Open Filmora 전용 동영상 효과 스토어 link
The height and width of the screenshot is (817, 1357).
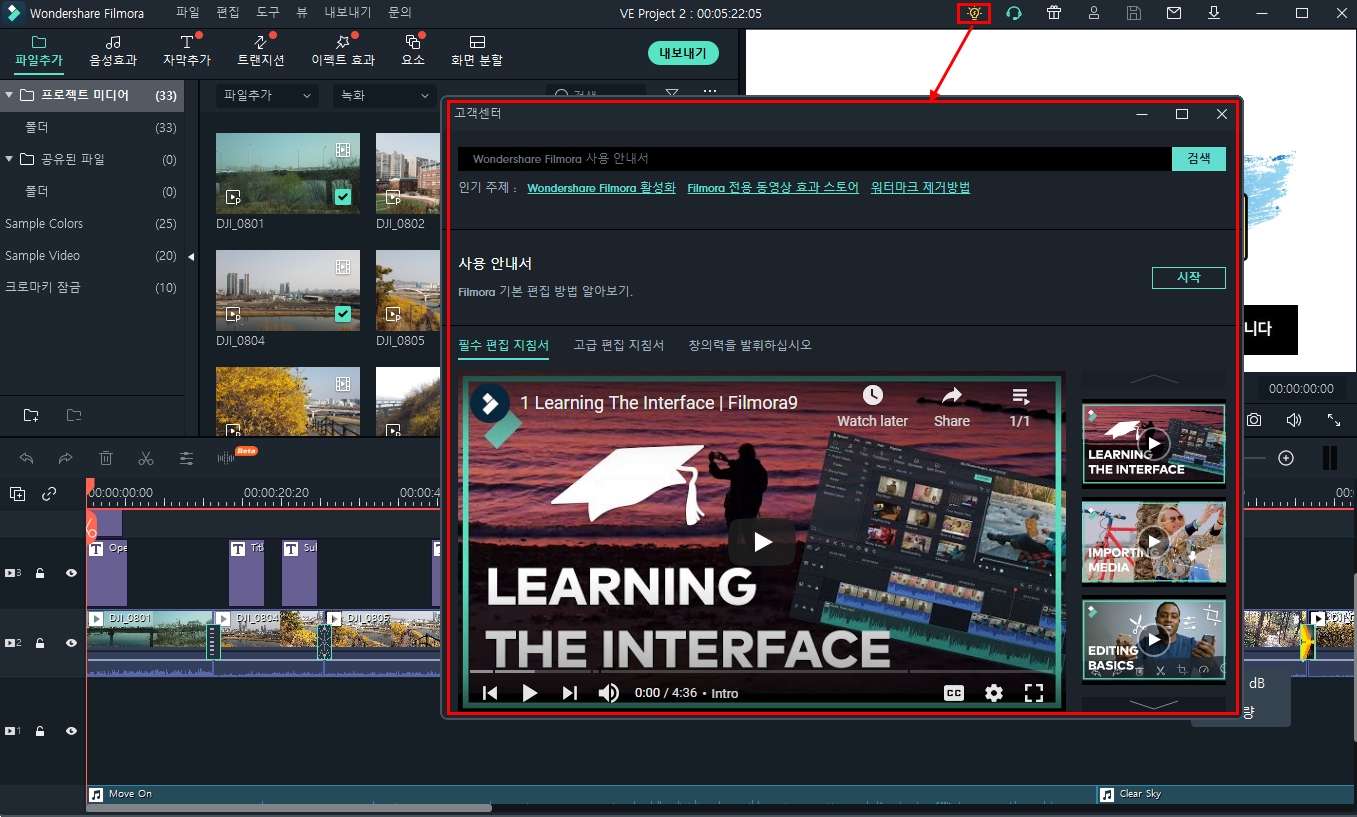click(773, 188)
